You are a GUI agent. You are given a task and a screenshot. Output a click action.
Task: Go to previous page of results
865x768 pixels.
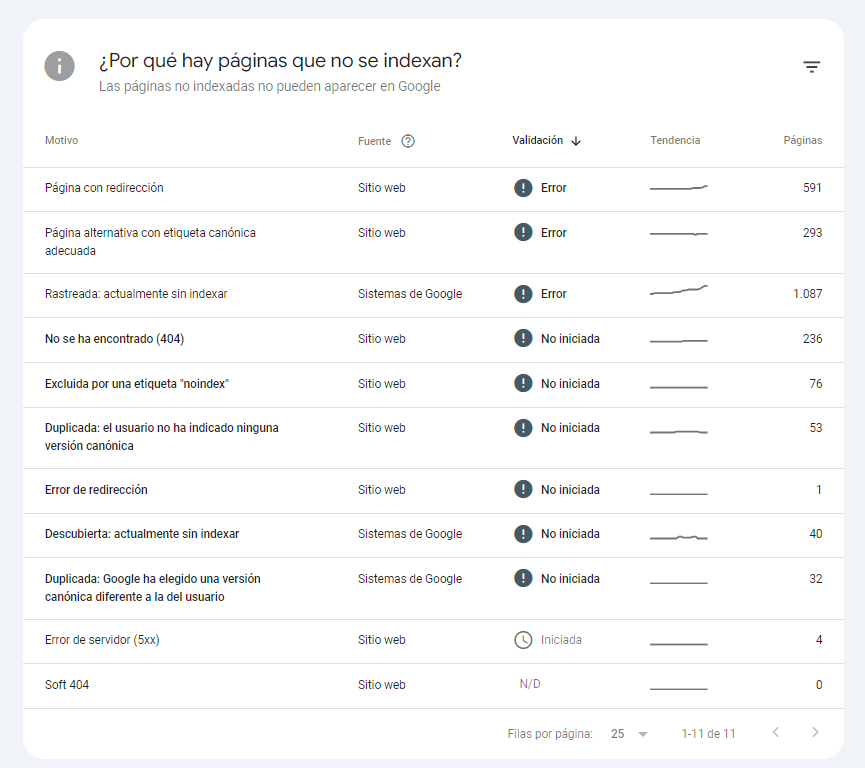pyautogui.click(x=775, y=733)
